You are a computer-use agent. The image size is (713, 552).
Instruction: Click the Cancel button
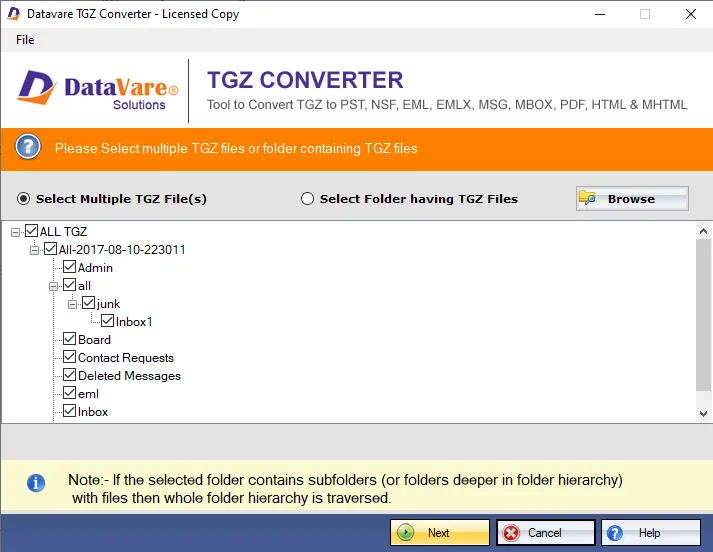(546, 532)
